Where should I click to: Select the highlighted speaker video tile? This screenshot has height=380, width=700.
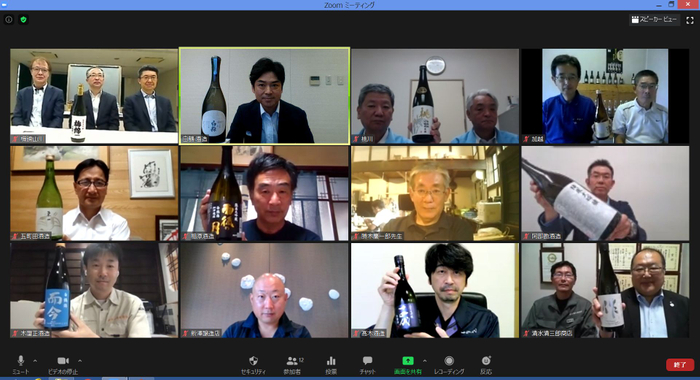[x=265, y=96]
